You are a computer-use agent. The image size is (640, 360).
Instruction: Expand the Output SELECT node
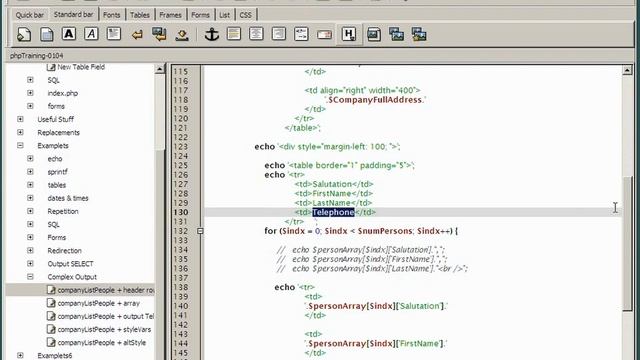30,264
